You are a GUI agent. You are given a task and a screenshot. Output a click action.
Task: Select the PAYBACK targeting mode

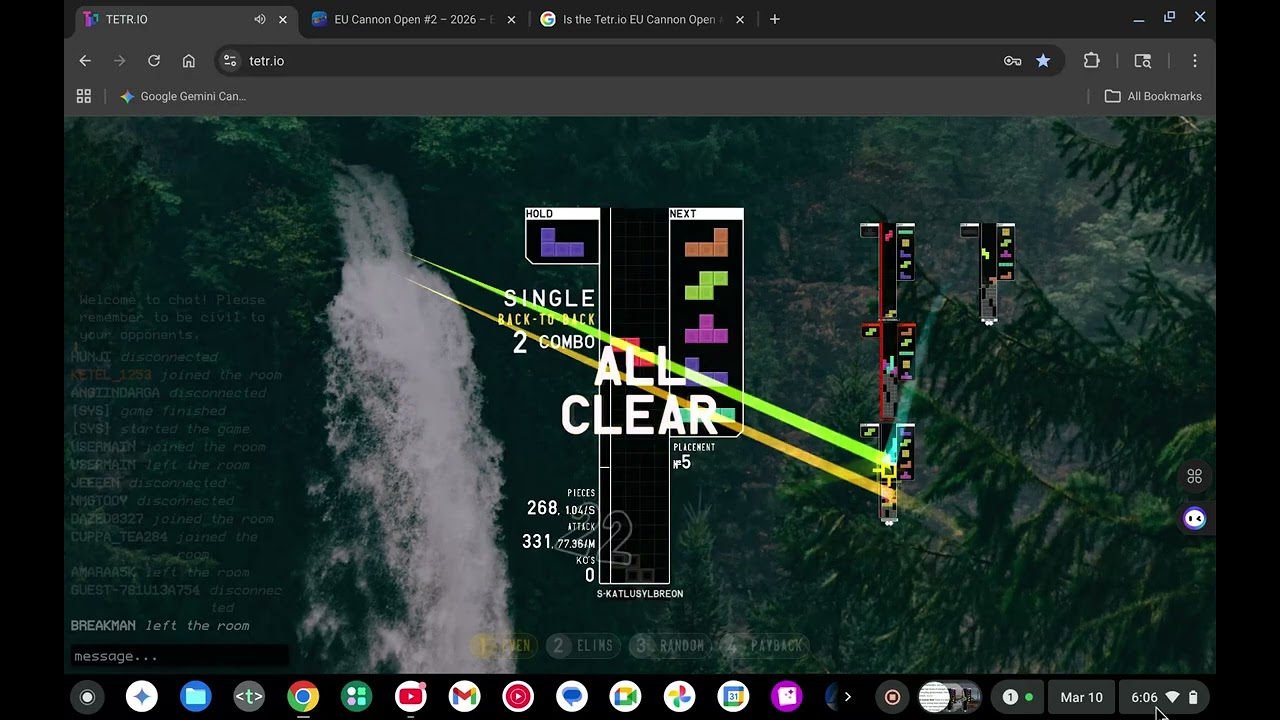click(765, 646)
